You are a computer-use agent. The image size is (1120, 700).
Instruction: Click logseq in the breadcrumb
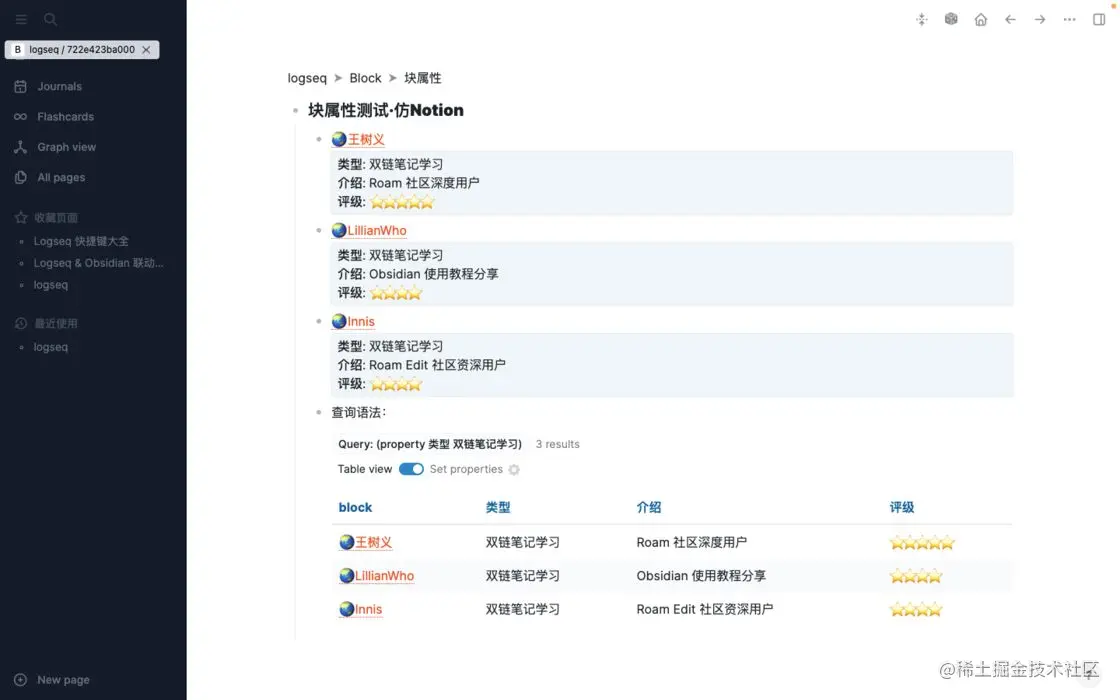coord(307,78)
